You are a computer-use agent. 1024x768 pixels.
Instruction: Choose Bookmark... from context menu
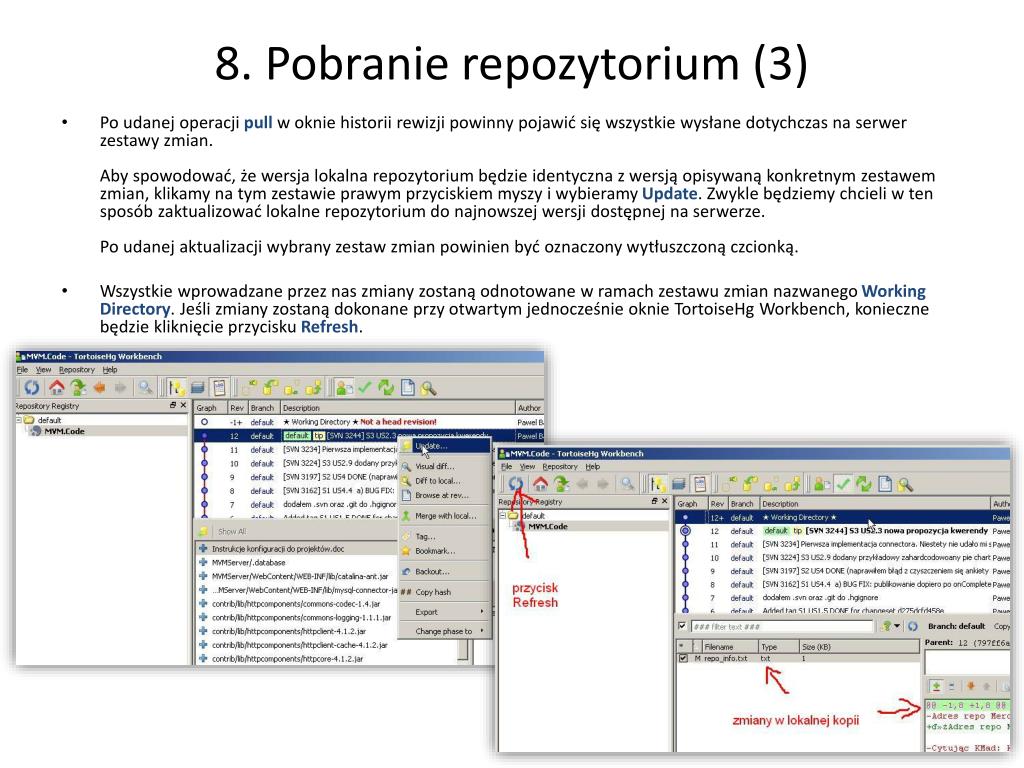[x=445, y=551]
